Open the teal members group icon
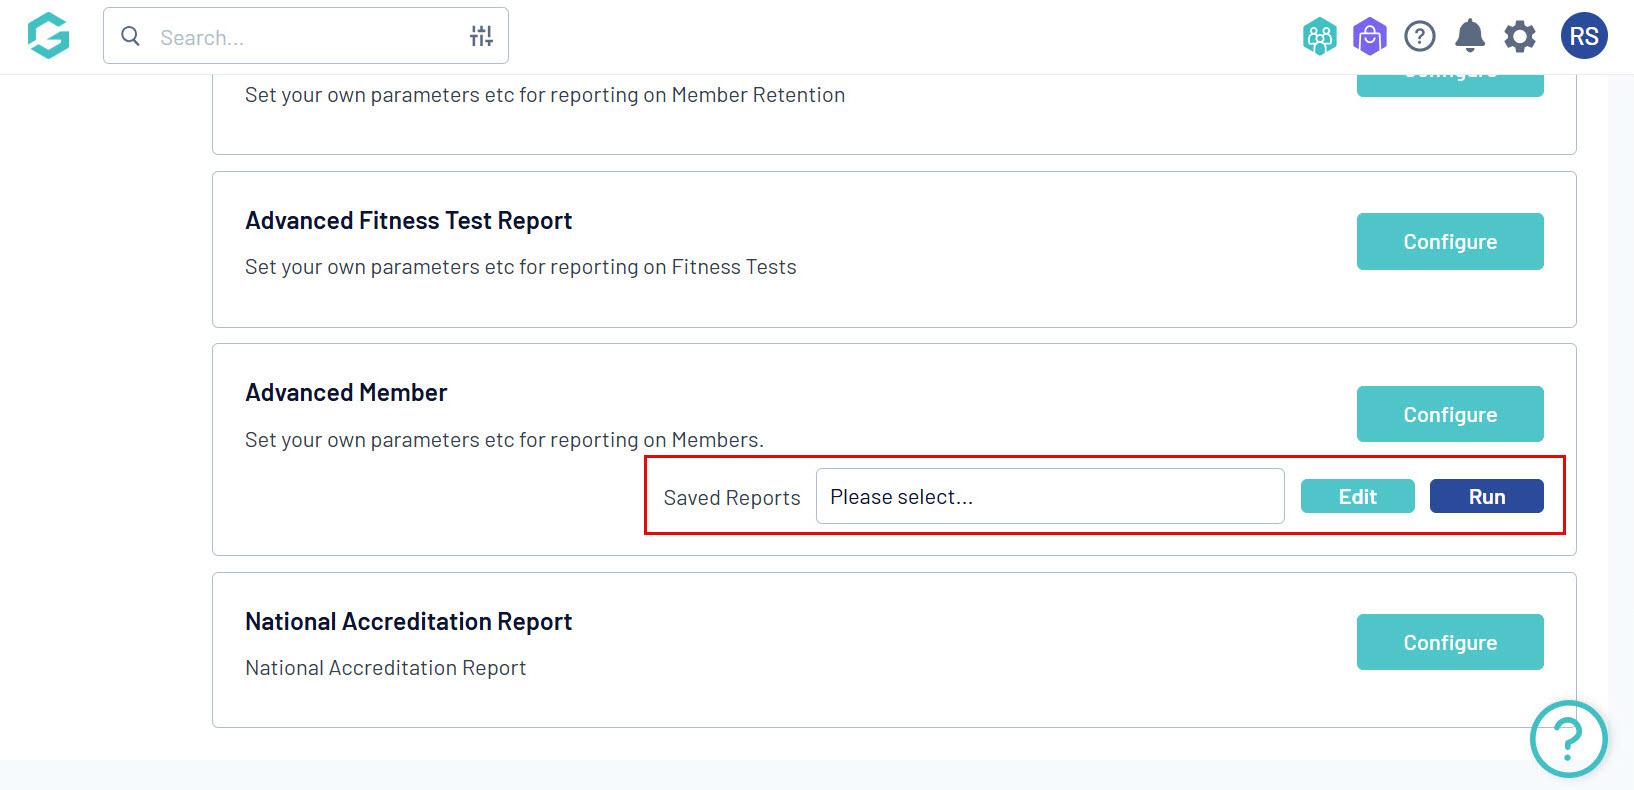The image size is (1634, 790). click(x=1319, y=37)
